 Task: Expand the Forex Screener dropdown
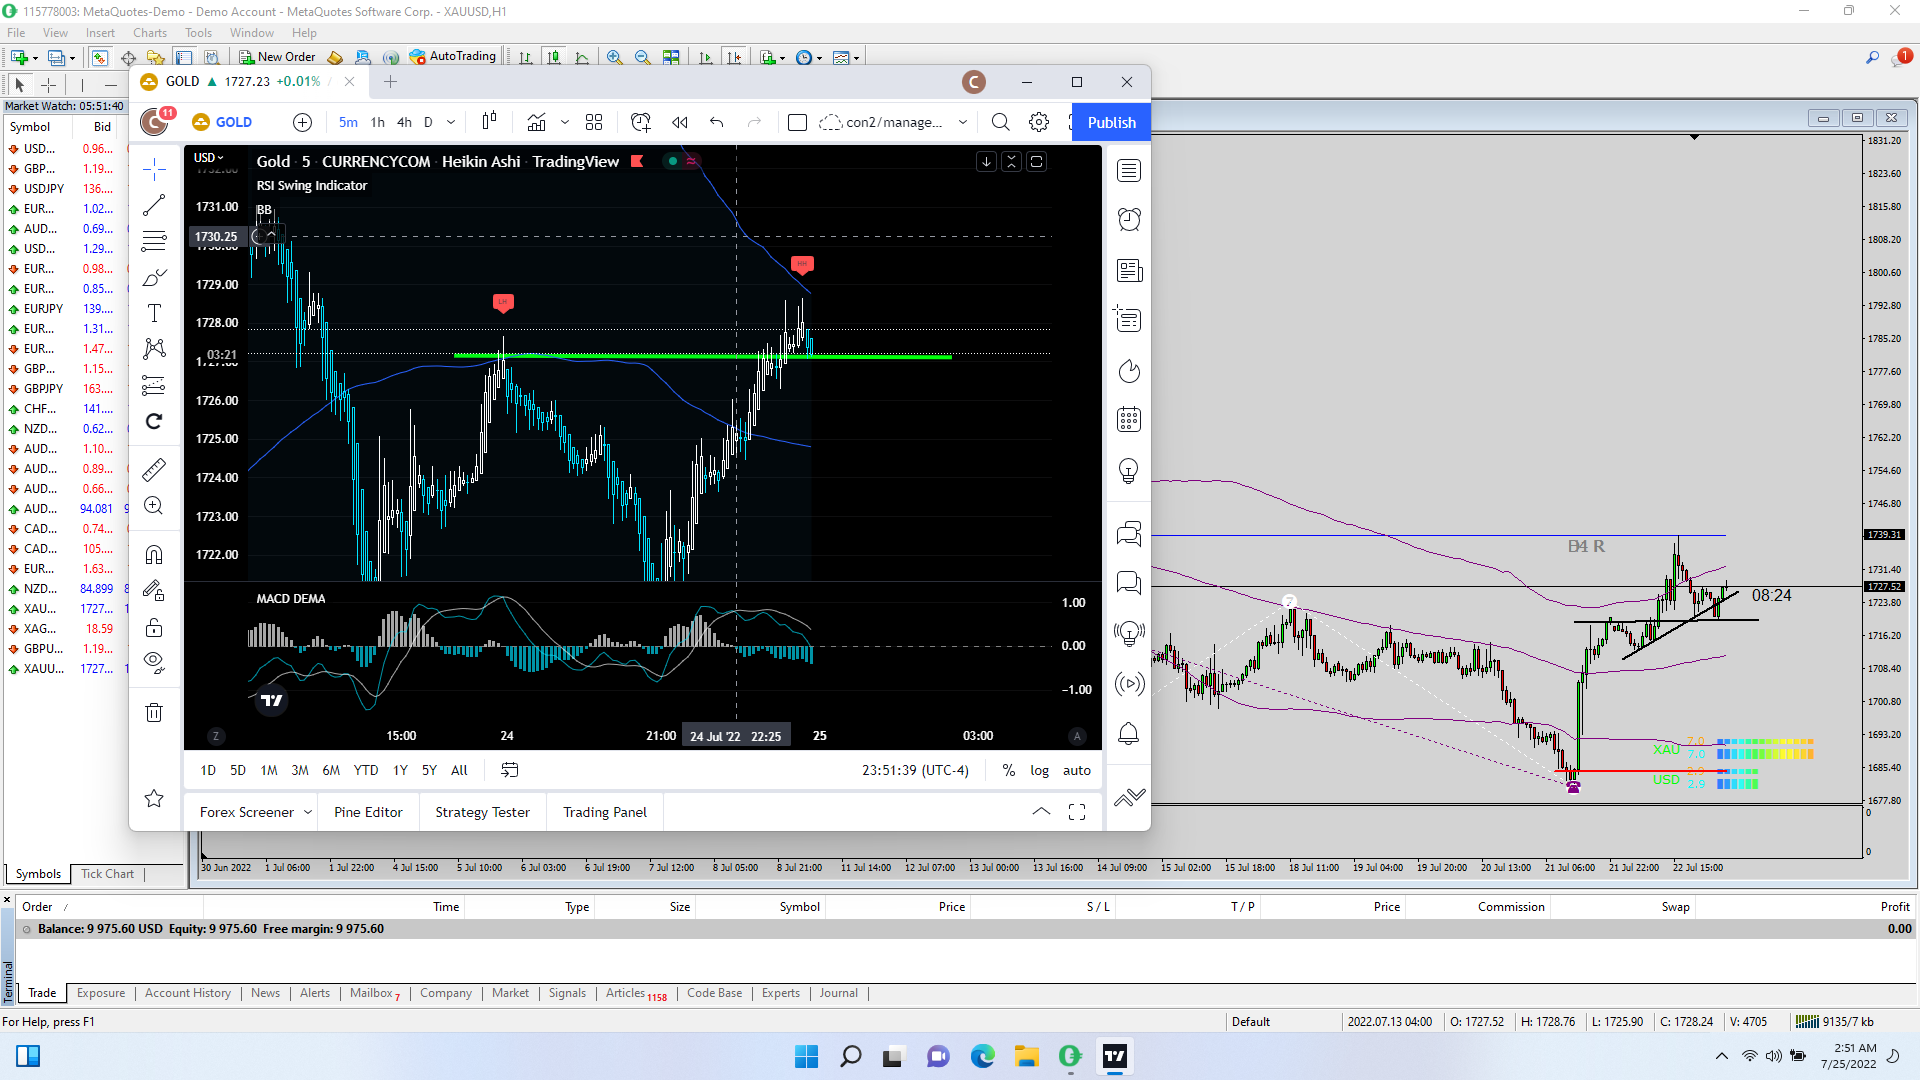tap(308, 812)
